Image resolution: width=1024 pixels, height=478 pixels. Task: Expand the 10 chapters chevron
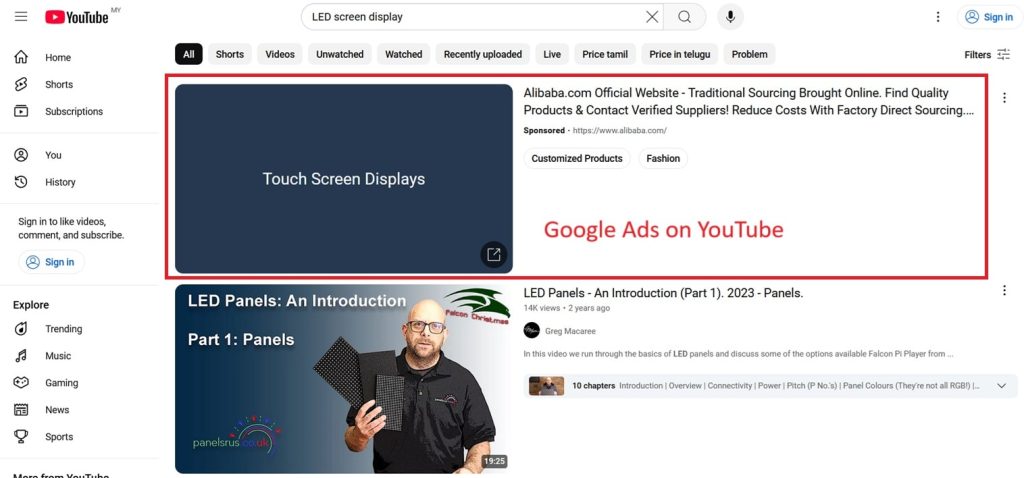click(x=1002, y=386)
